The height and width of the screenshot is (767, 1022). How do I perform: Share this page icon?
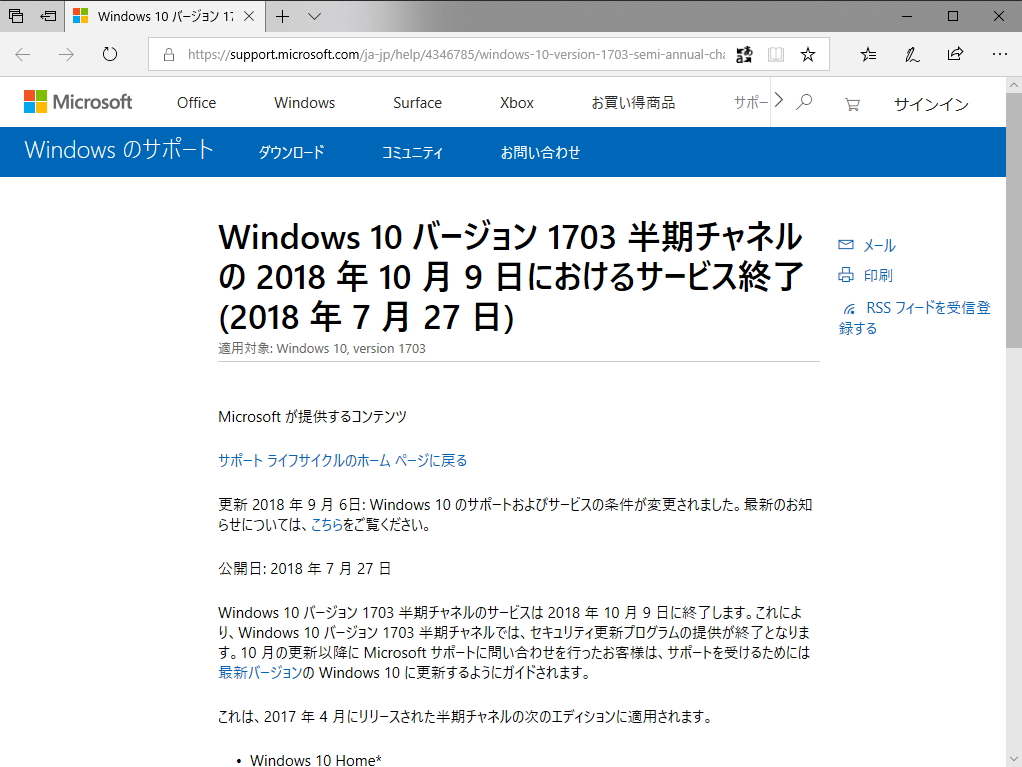point(956,54)
